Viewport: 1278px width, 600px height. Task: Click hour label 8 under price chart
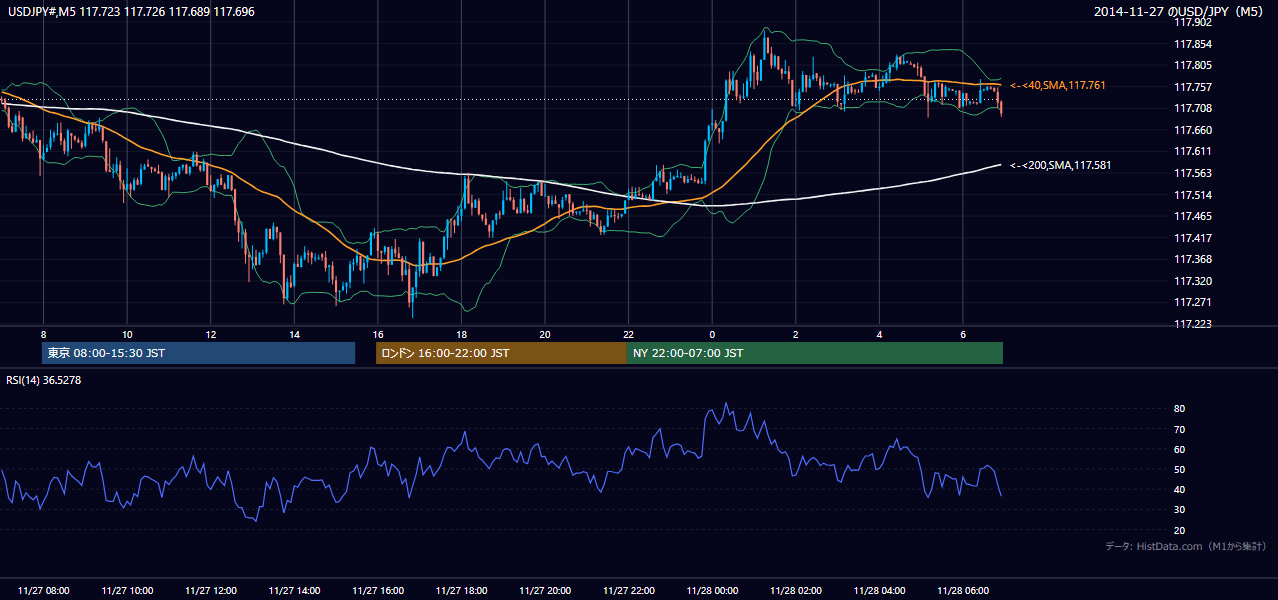43,334
